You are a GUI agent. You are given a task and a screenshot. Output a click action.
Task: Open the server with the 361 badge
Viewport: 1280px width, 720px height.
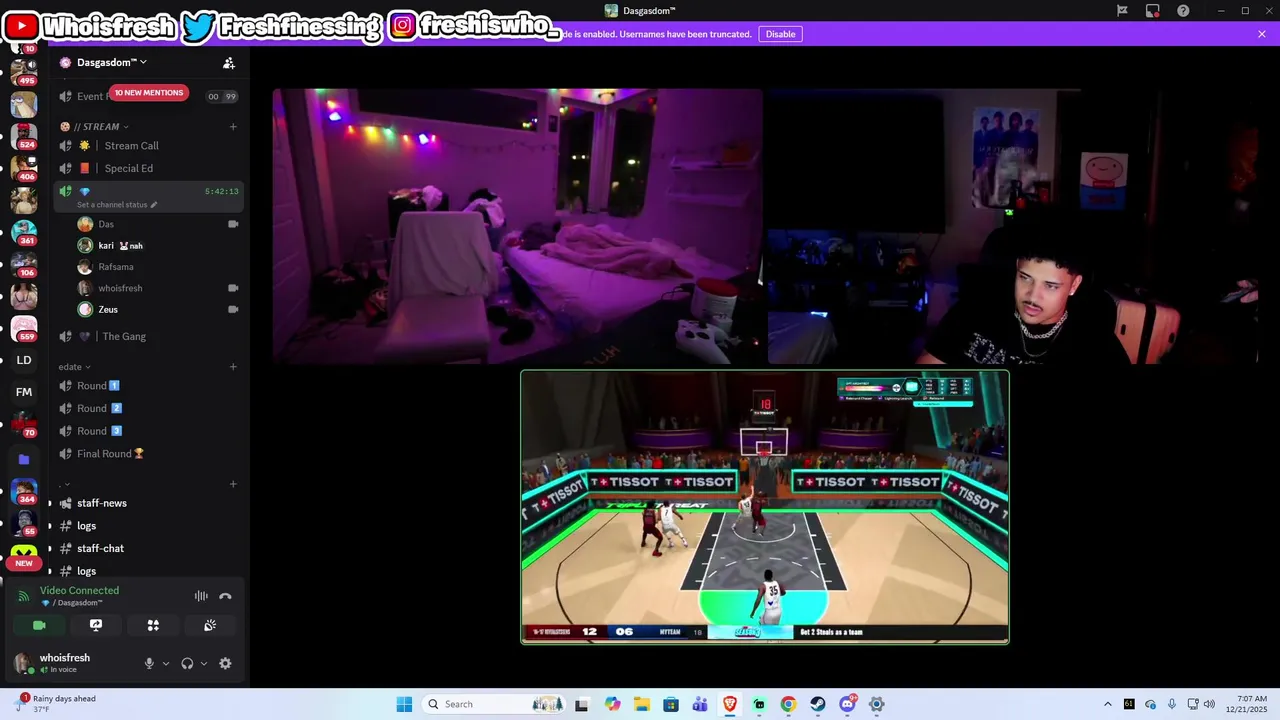click(23, 231)
